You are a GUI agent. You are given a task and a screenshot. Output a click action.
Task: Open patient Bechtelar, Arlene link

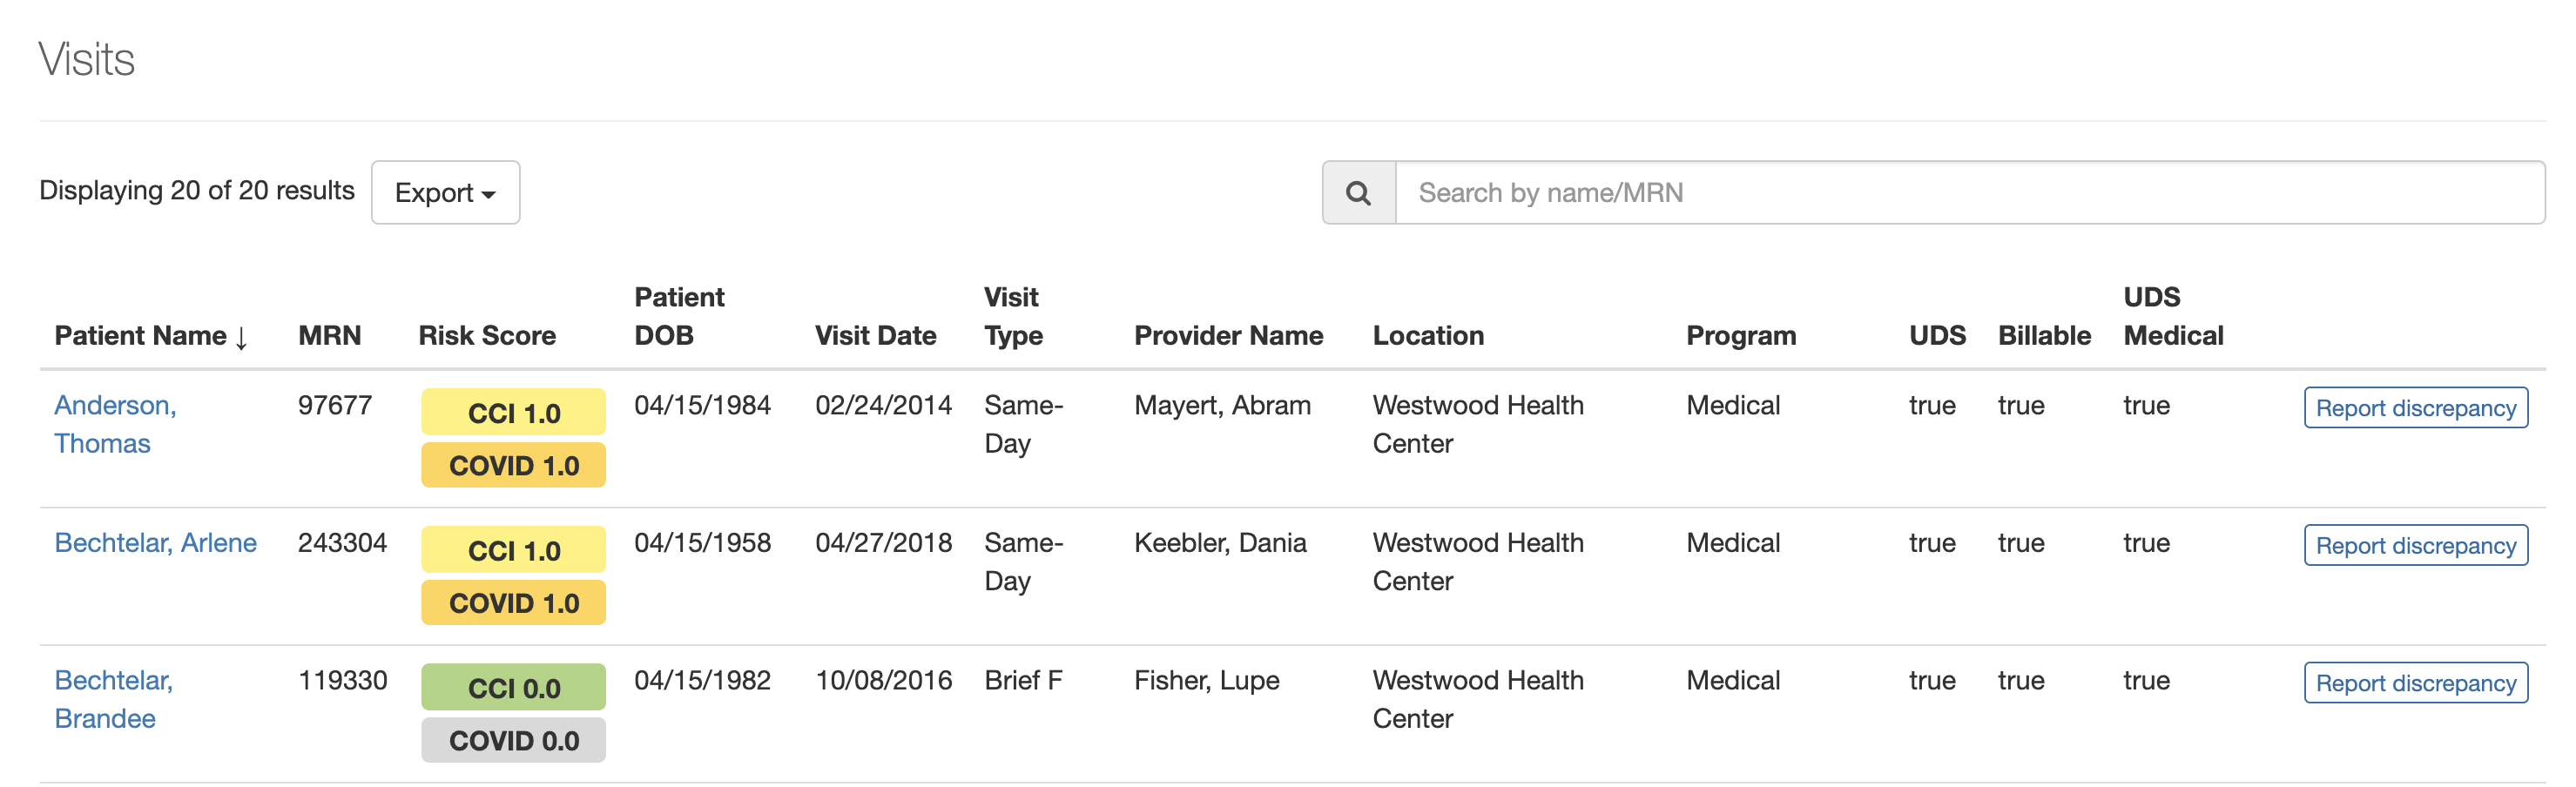(x=155, y=543)
